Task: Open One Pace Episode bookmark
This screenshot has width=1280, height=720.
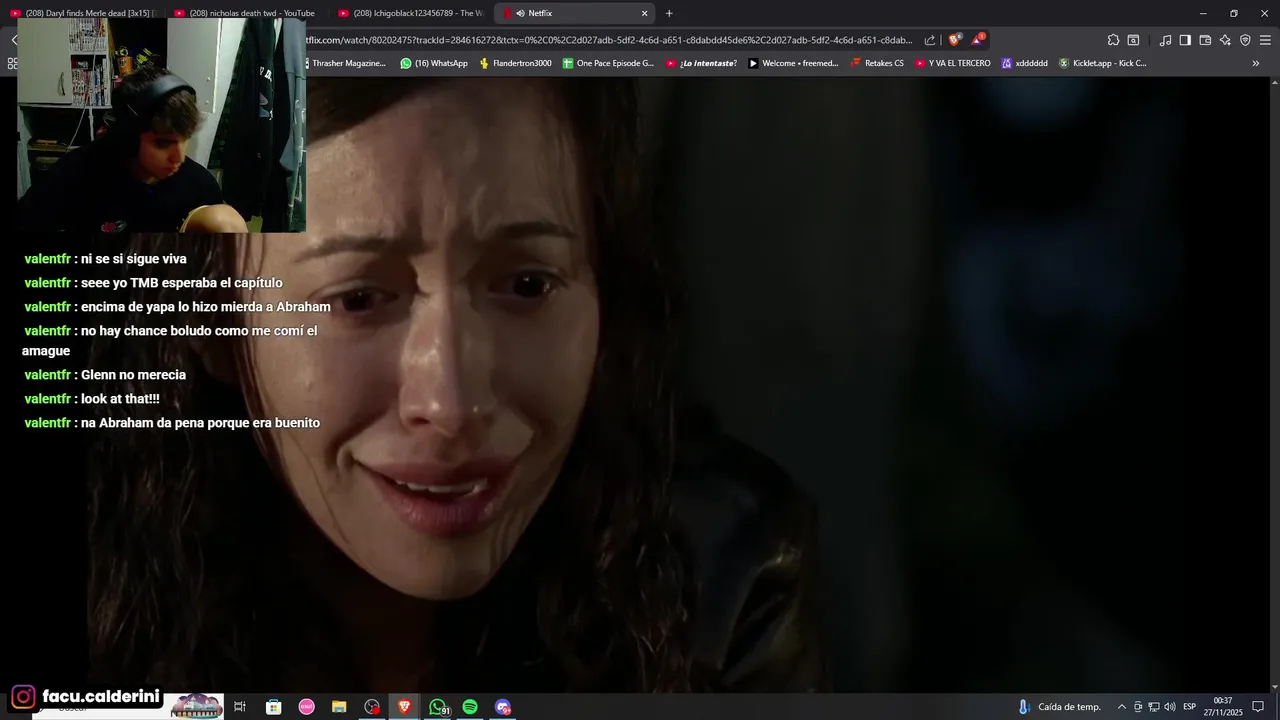Action: pos(608,63)
